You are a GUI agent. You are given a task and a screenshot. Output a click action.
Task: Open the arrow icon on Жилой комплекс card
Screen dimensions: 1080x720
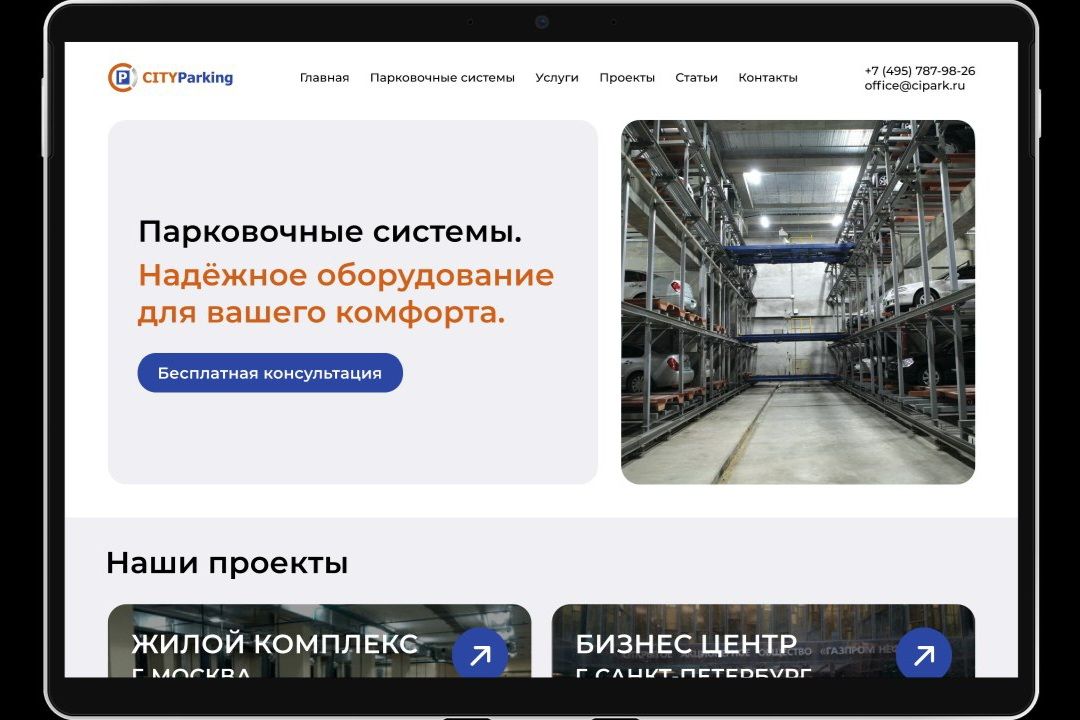pyautogui.click(x=480, y=655)
